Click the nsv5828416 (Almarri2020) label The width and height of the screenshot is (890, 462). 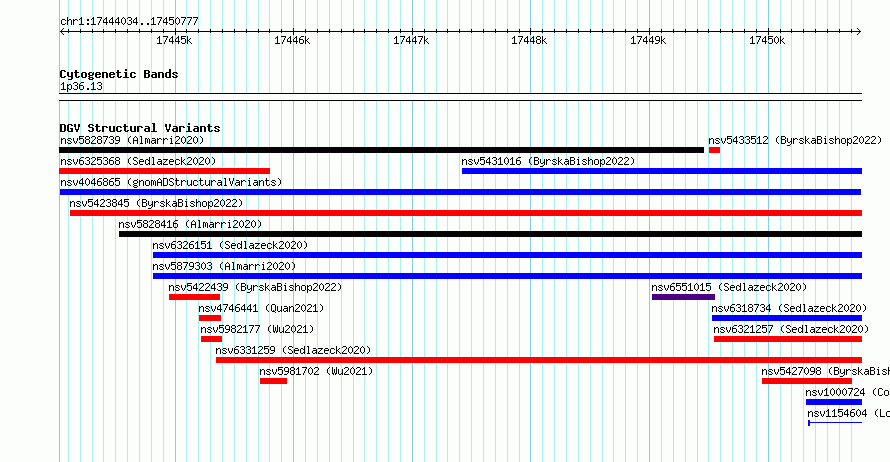tap(190, 224)
